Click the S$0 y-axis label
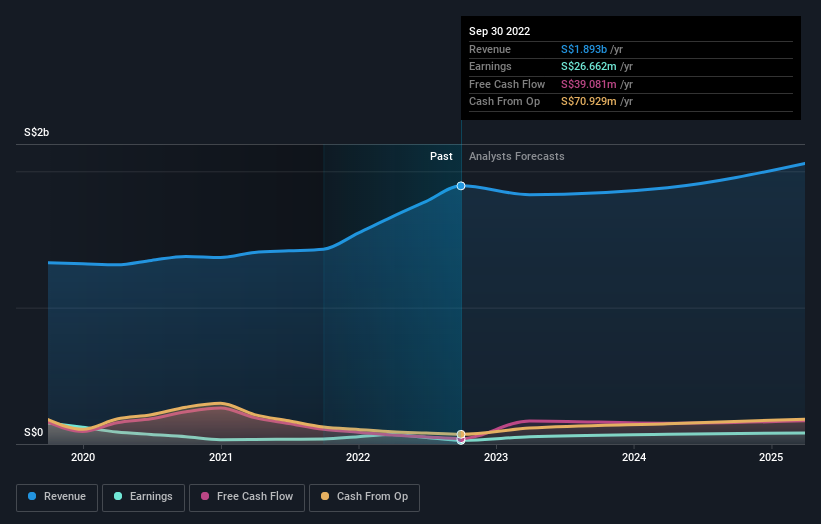The image size is (821, 524). tap(34, 432)
